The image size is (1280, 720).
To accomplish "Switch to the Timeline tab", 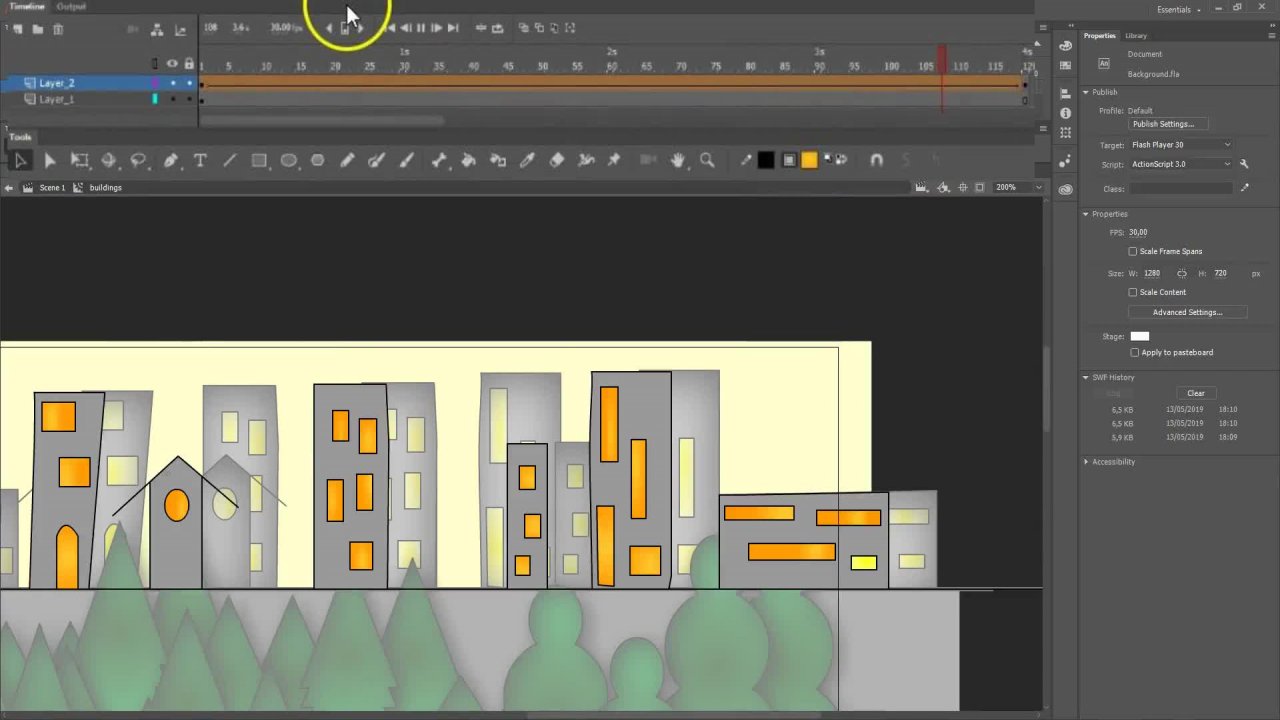I will tap(27, 7).
